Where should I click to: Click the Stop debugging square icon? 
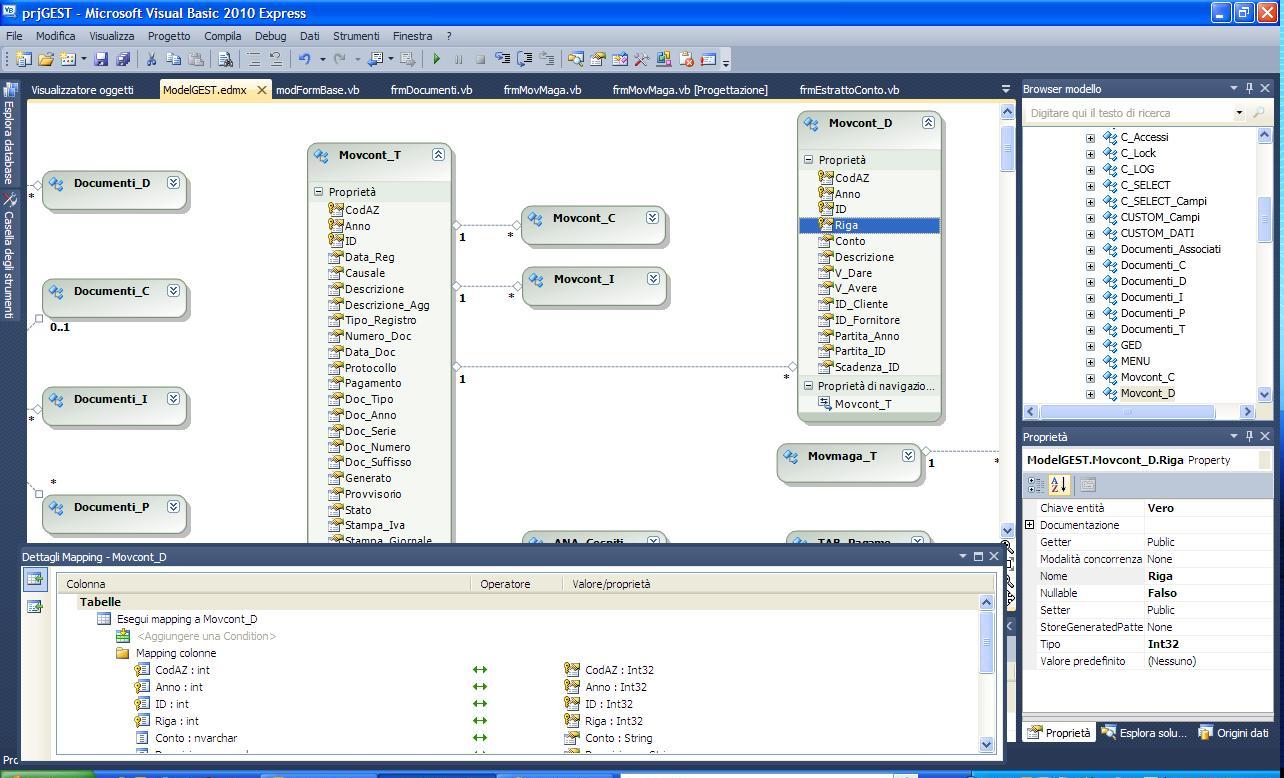(x=480, y=60)
